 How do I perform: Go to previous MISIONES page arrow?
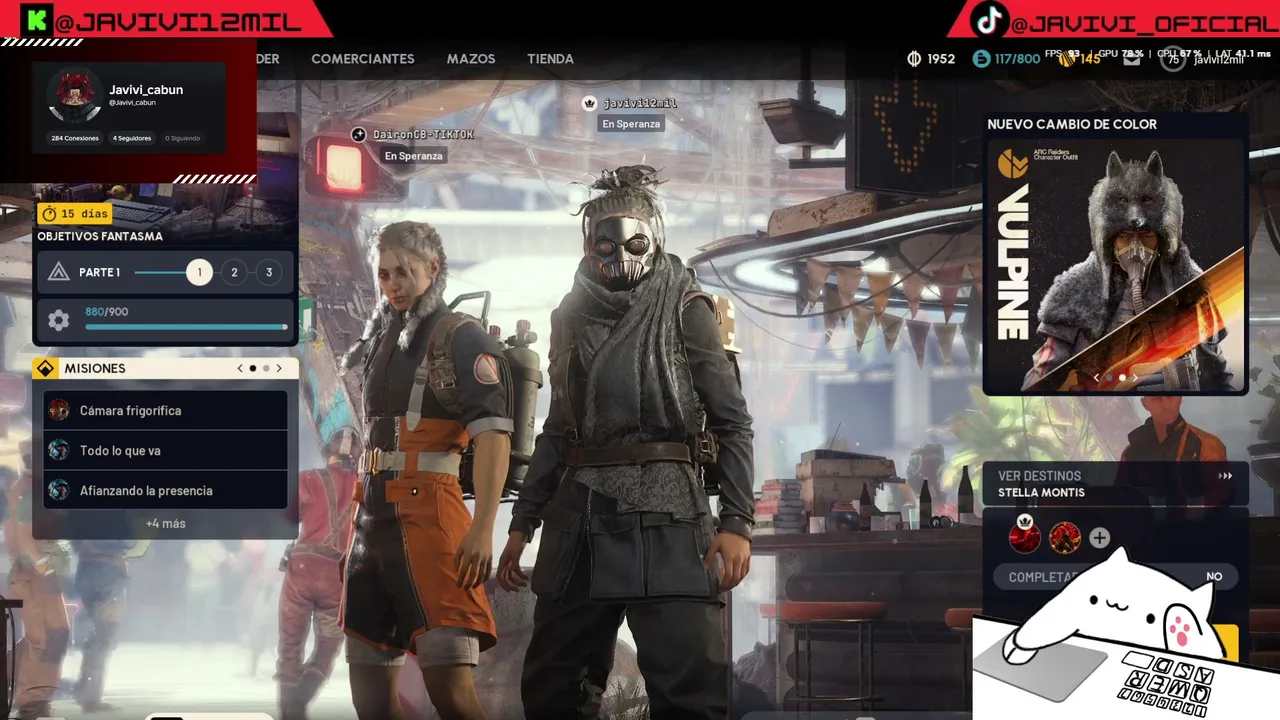pos(240,369)
